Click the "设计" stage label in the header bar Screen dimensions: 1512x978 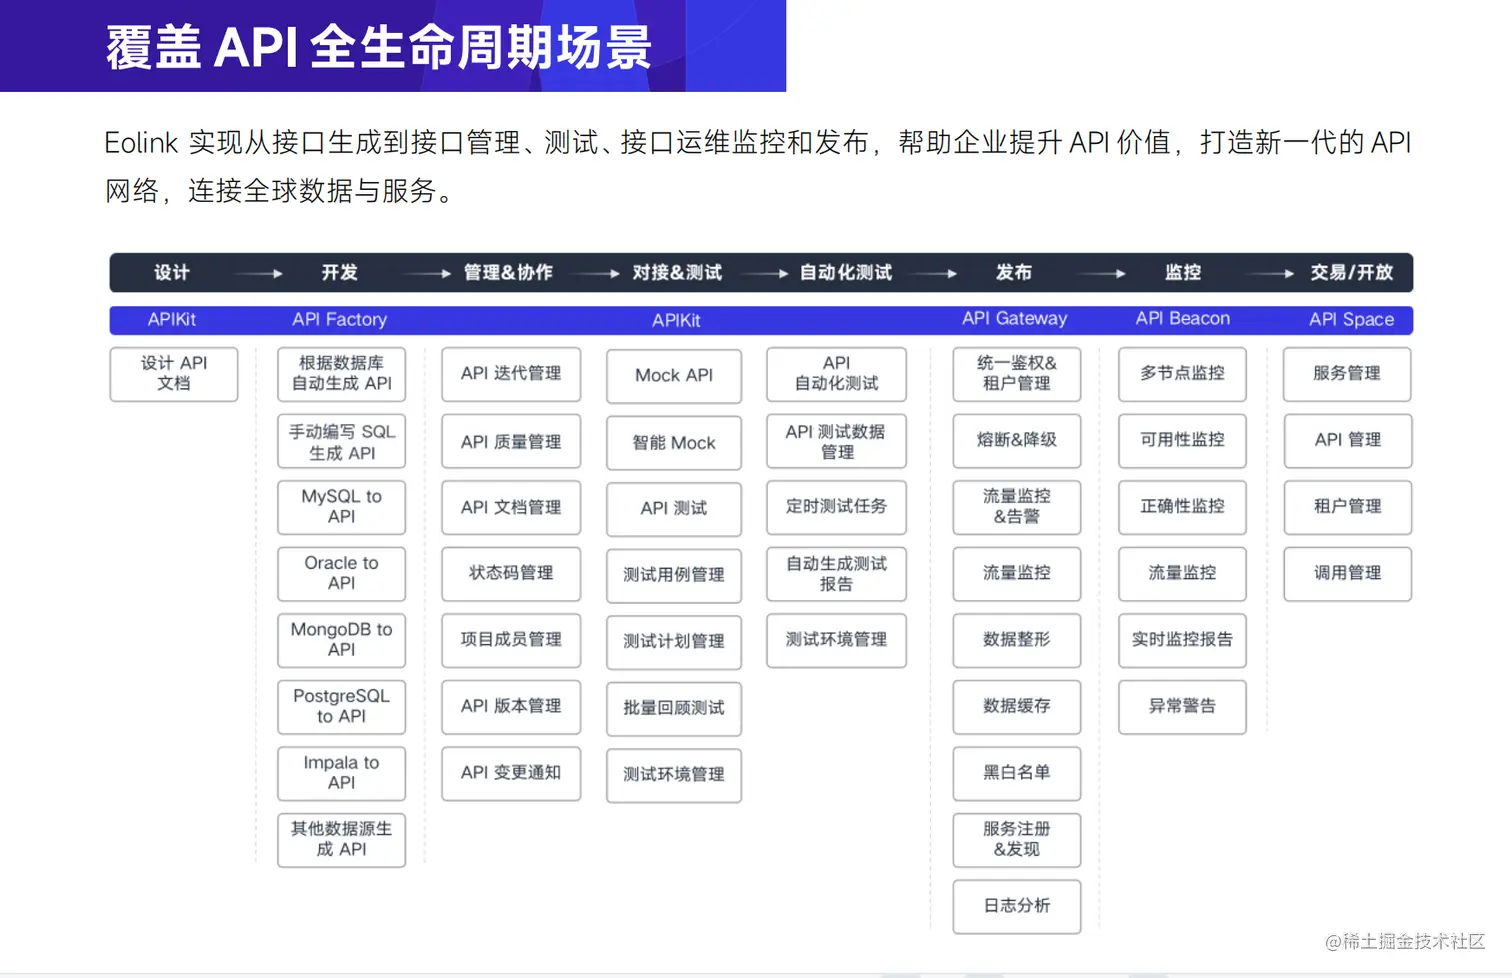coord(172,272)
